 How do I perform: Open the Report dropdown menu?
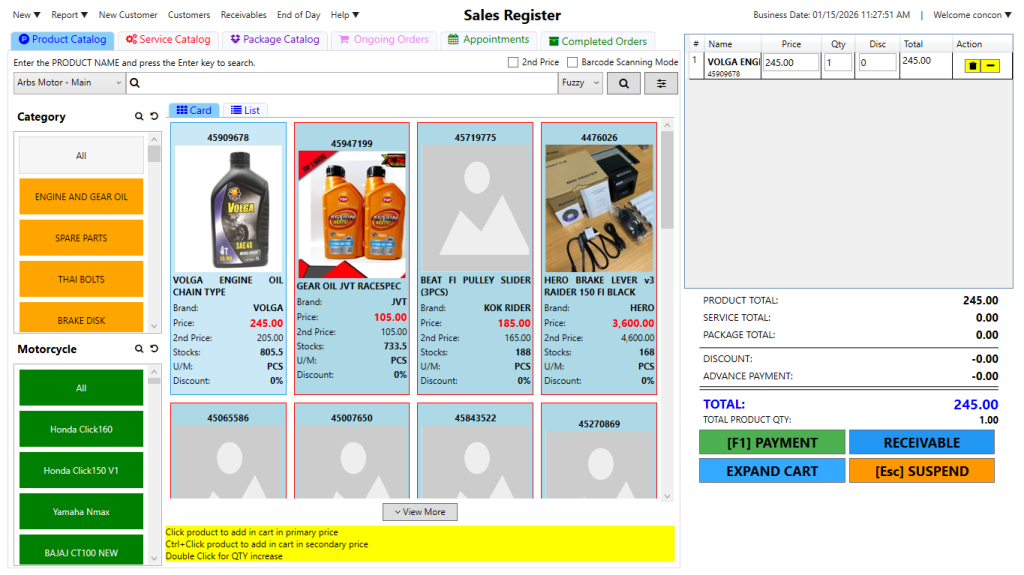69,15
